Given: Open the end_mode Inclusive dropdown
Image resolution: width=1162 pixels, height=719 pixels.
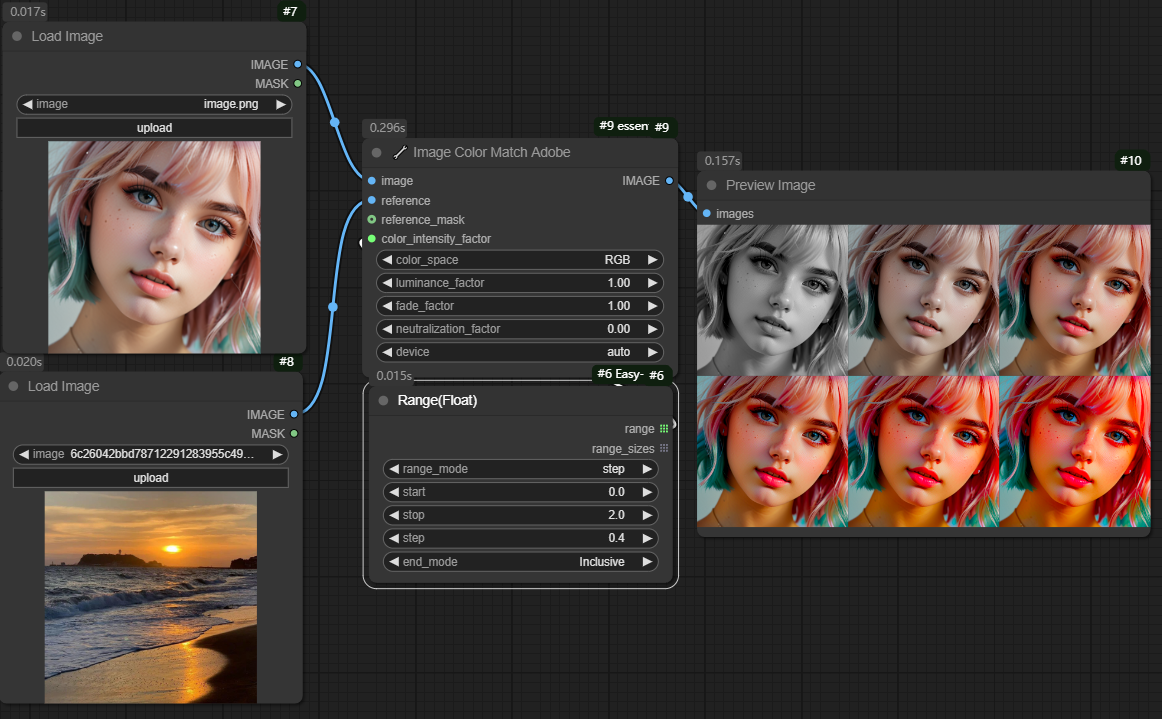Looking at the screenshot, I should [x=520, y=562].
